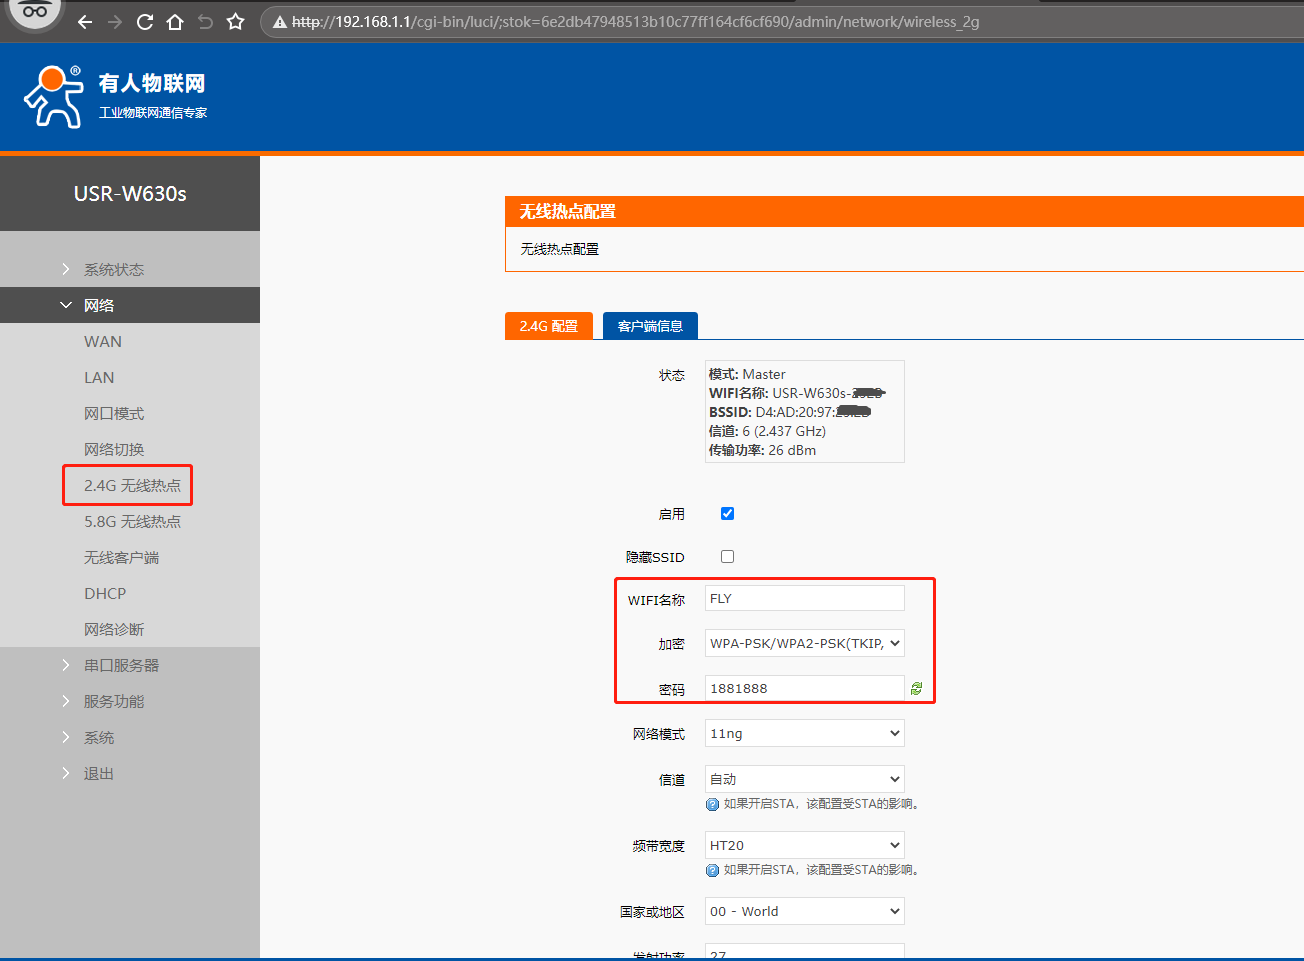Open the 网络模式 11ng dropdown
1304x961 pixels.
804,733
